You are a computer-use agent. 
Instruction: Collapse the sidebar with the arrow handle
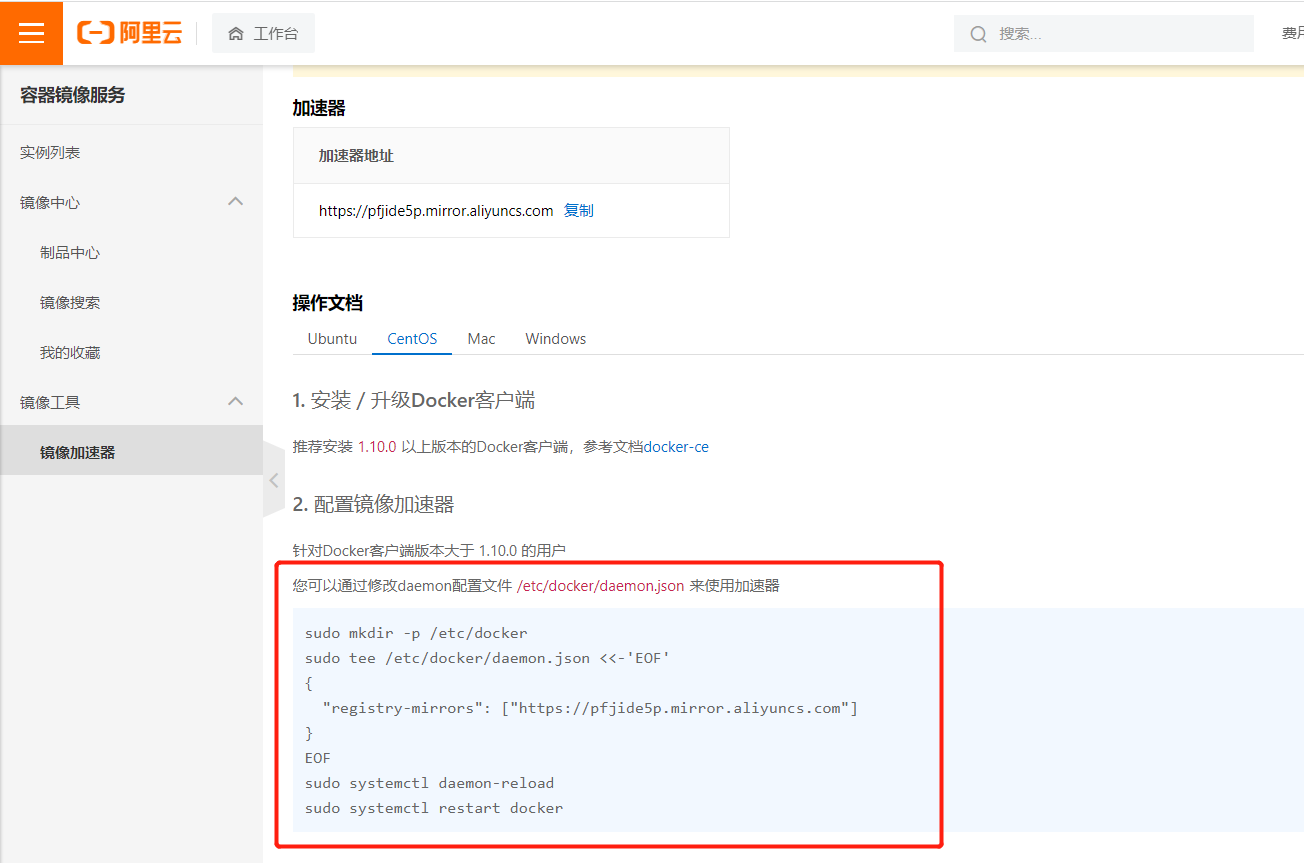(x=274, y=480)
